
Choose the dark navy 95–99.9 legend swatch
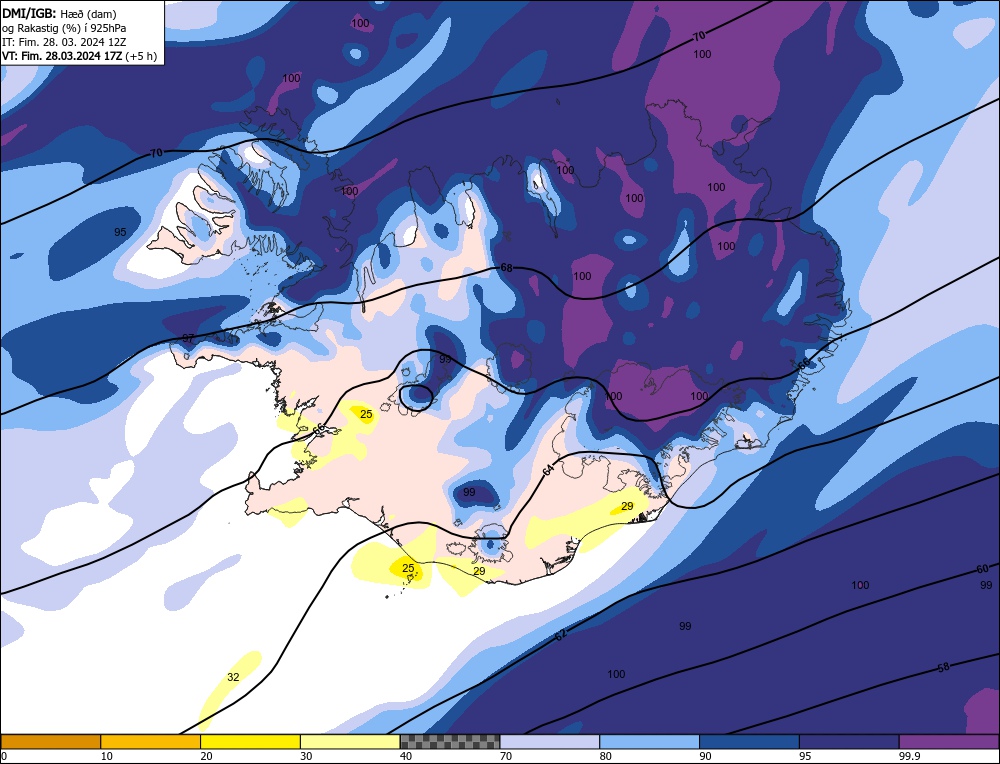coord(849,741)
